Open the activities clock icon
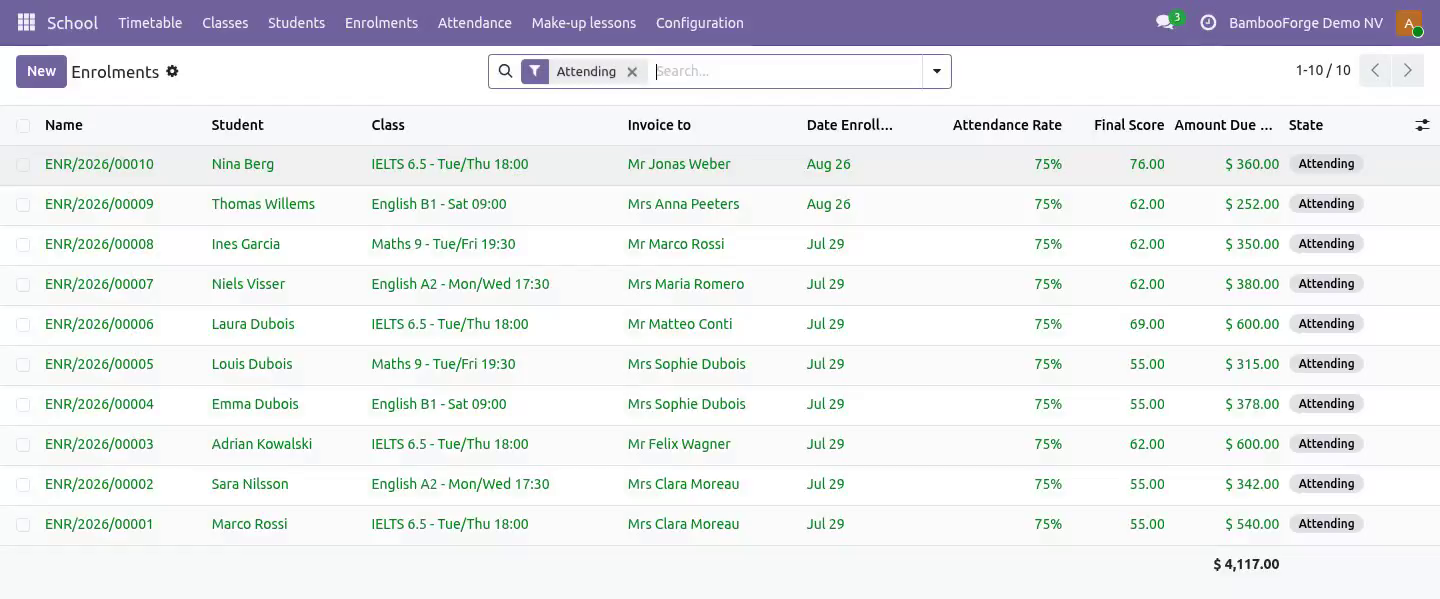 (1208, 22)
